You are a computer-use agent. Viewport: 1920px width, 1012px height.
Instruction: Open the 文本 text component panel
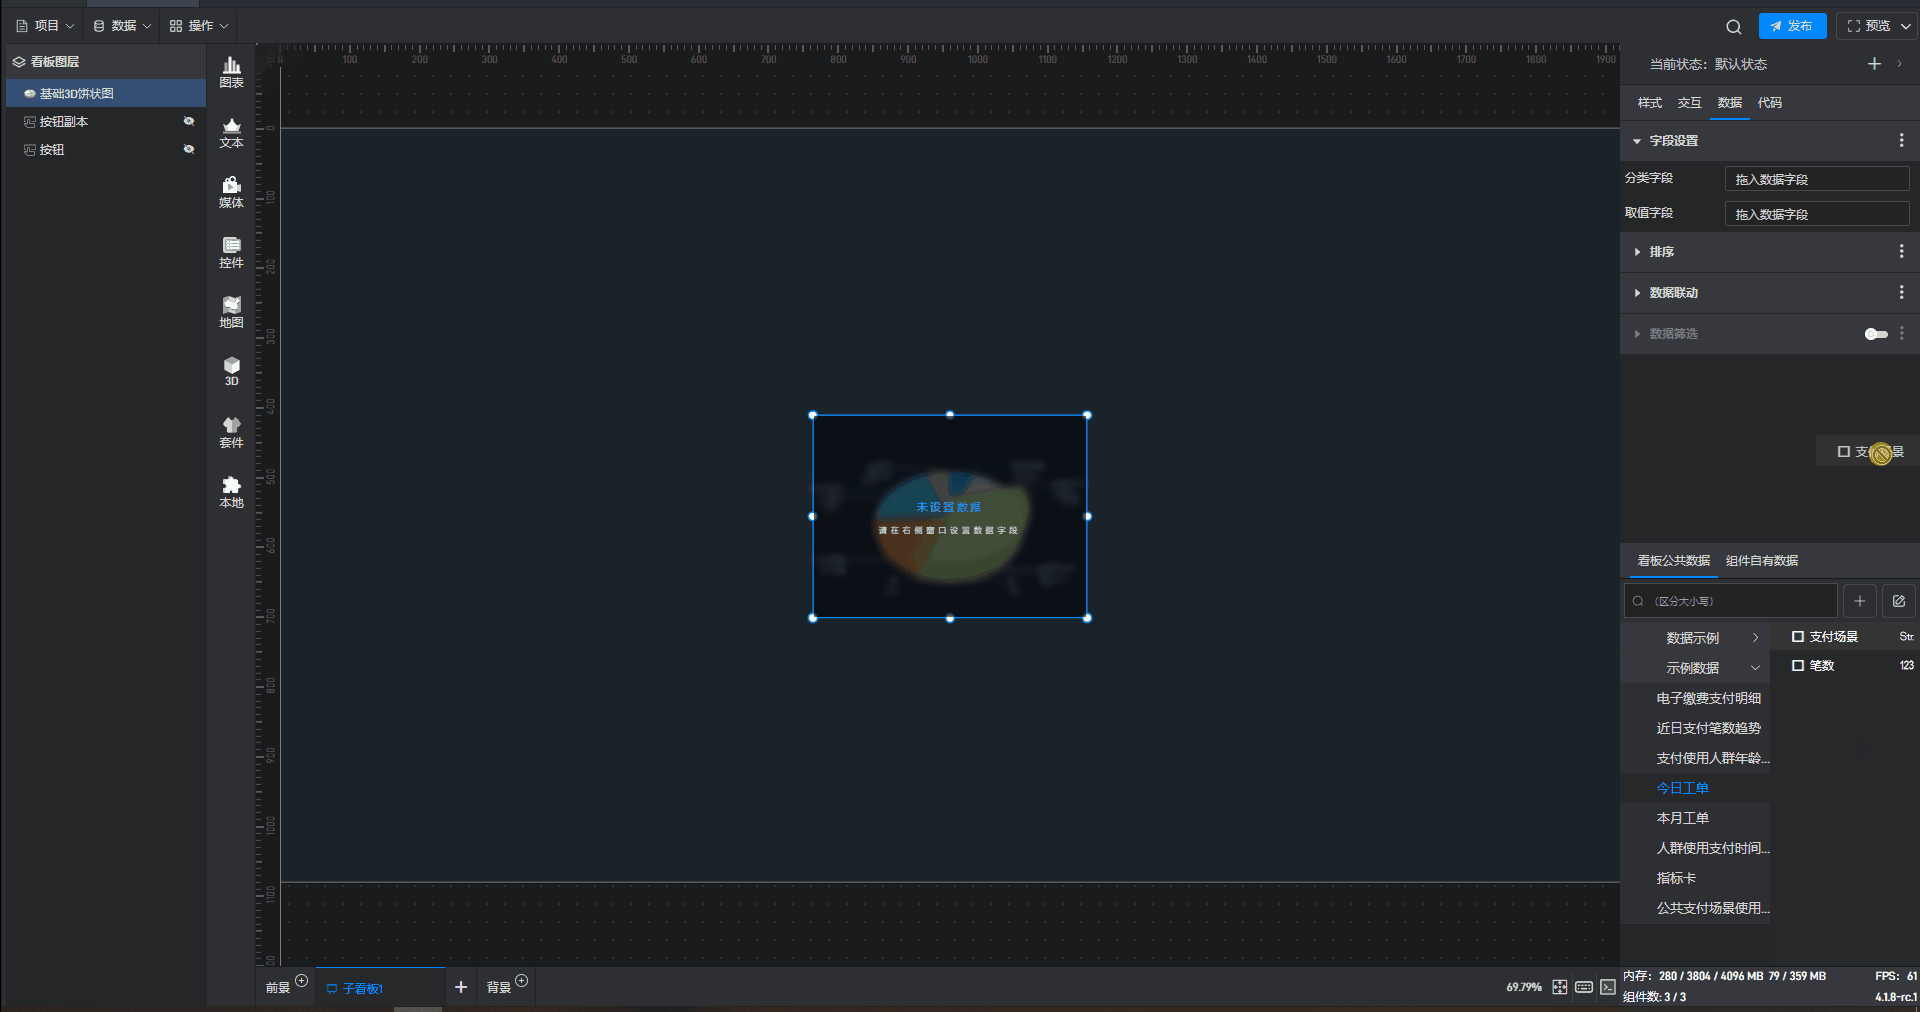(x=231, y=132)
